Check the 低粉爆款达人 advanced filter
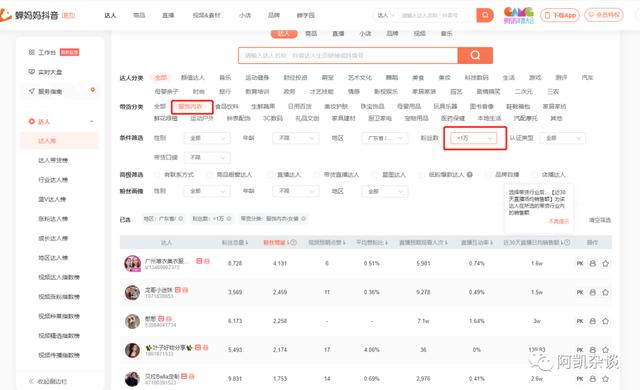The image size is (640, 390). point(421,175)
